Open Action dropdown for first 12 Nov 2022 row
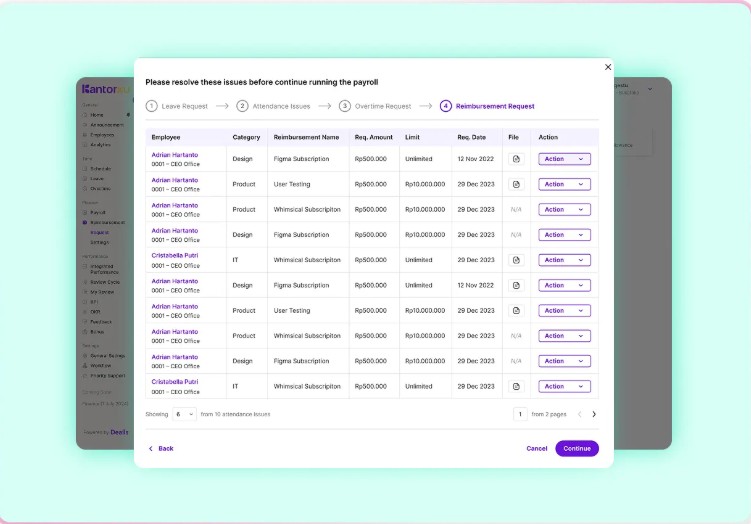Viewport: 751px width, 524px height. (x=564, y=159)
